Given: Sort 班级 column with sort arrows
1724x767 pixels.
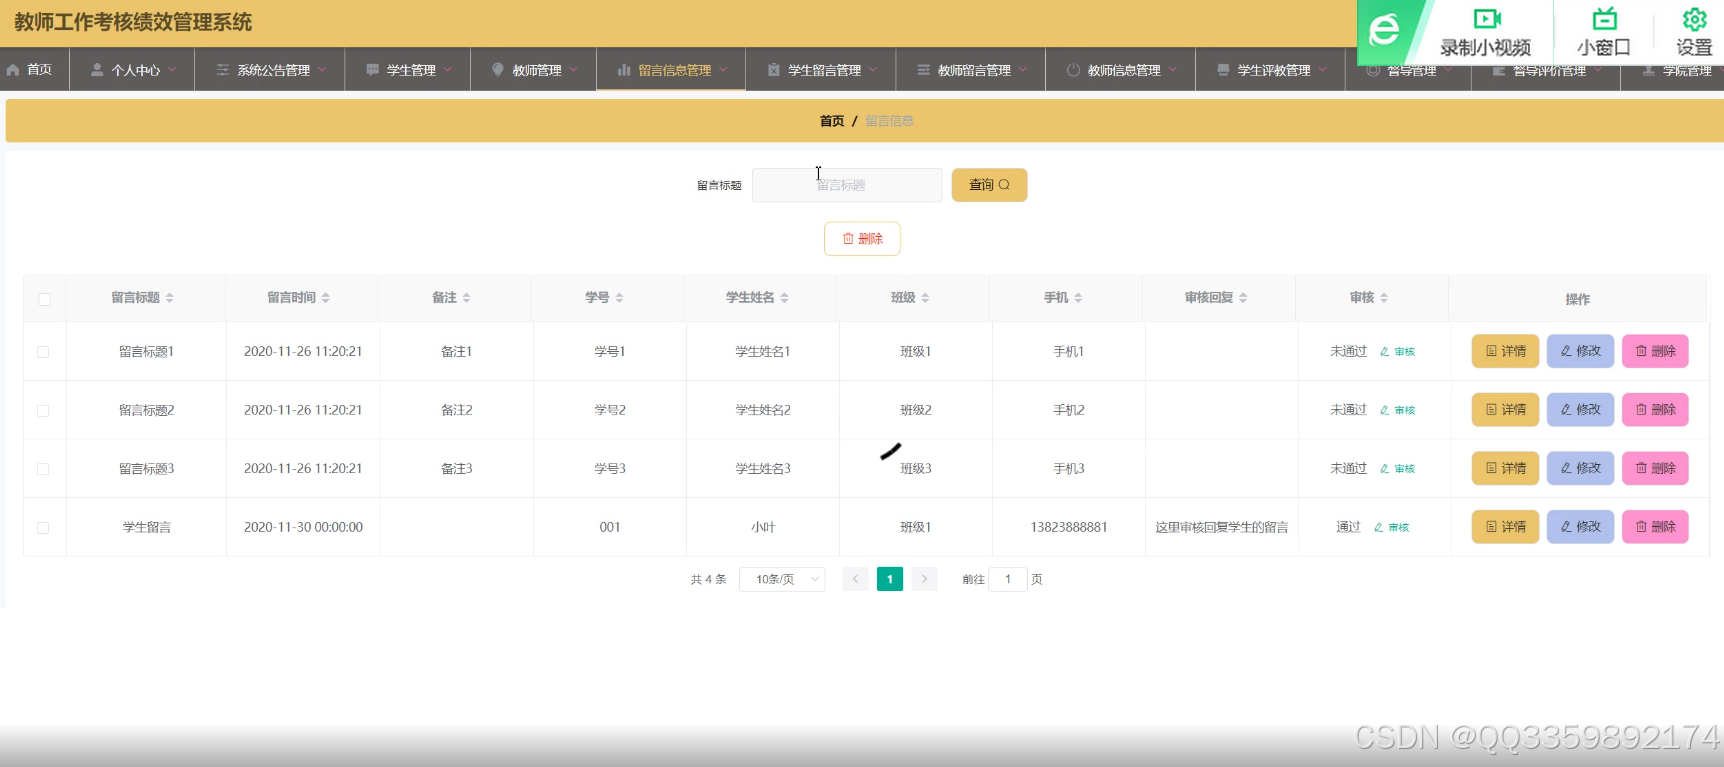Looking at the screenshot, I should 926,298.
